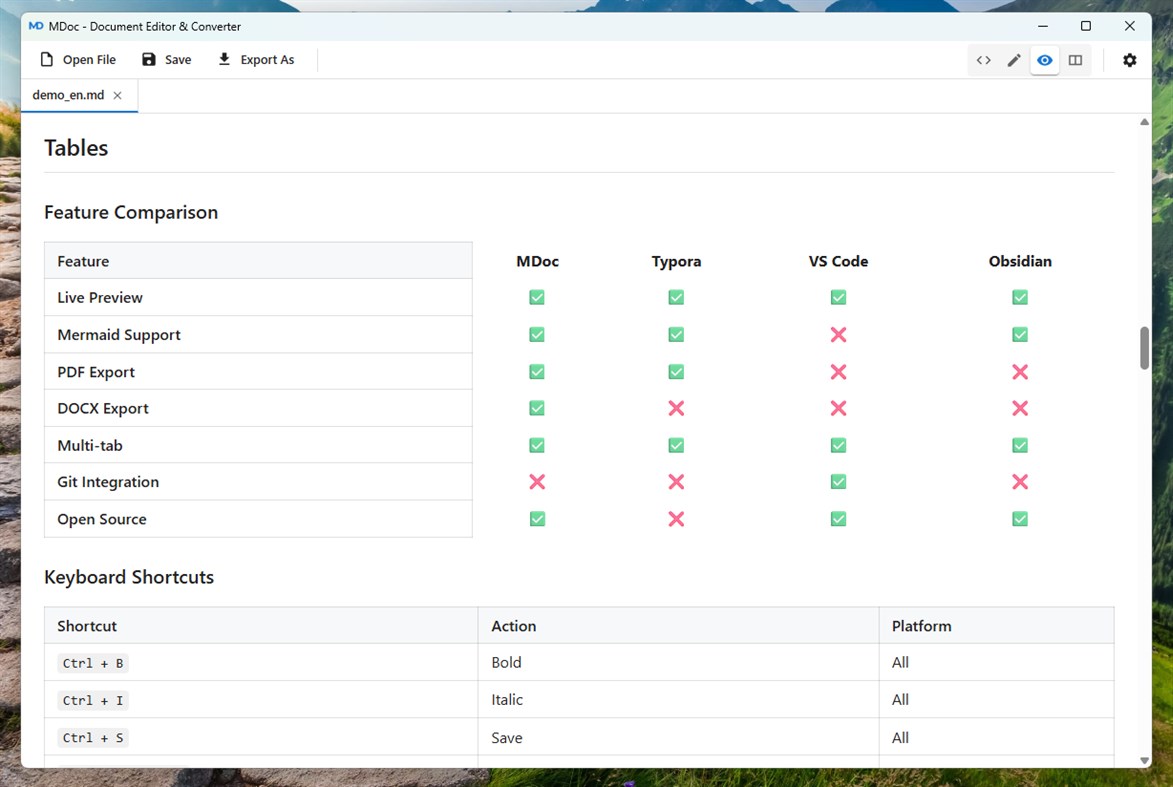Screen dimensions: 1173x787
Task: Click the Git Integration row label
Action: coord(108,483)
